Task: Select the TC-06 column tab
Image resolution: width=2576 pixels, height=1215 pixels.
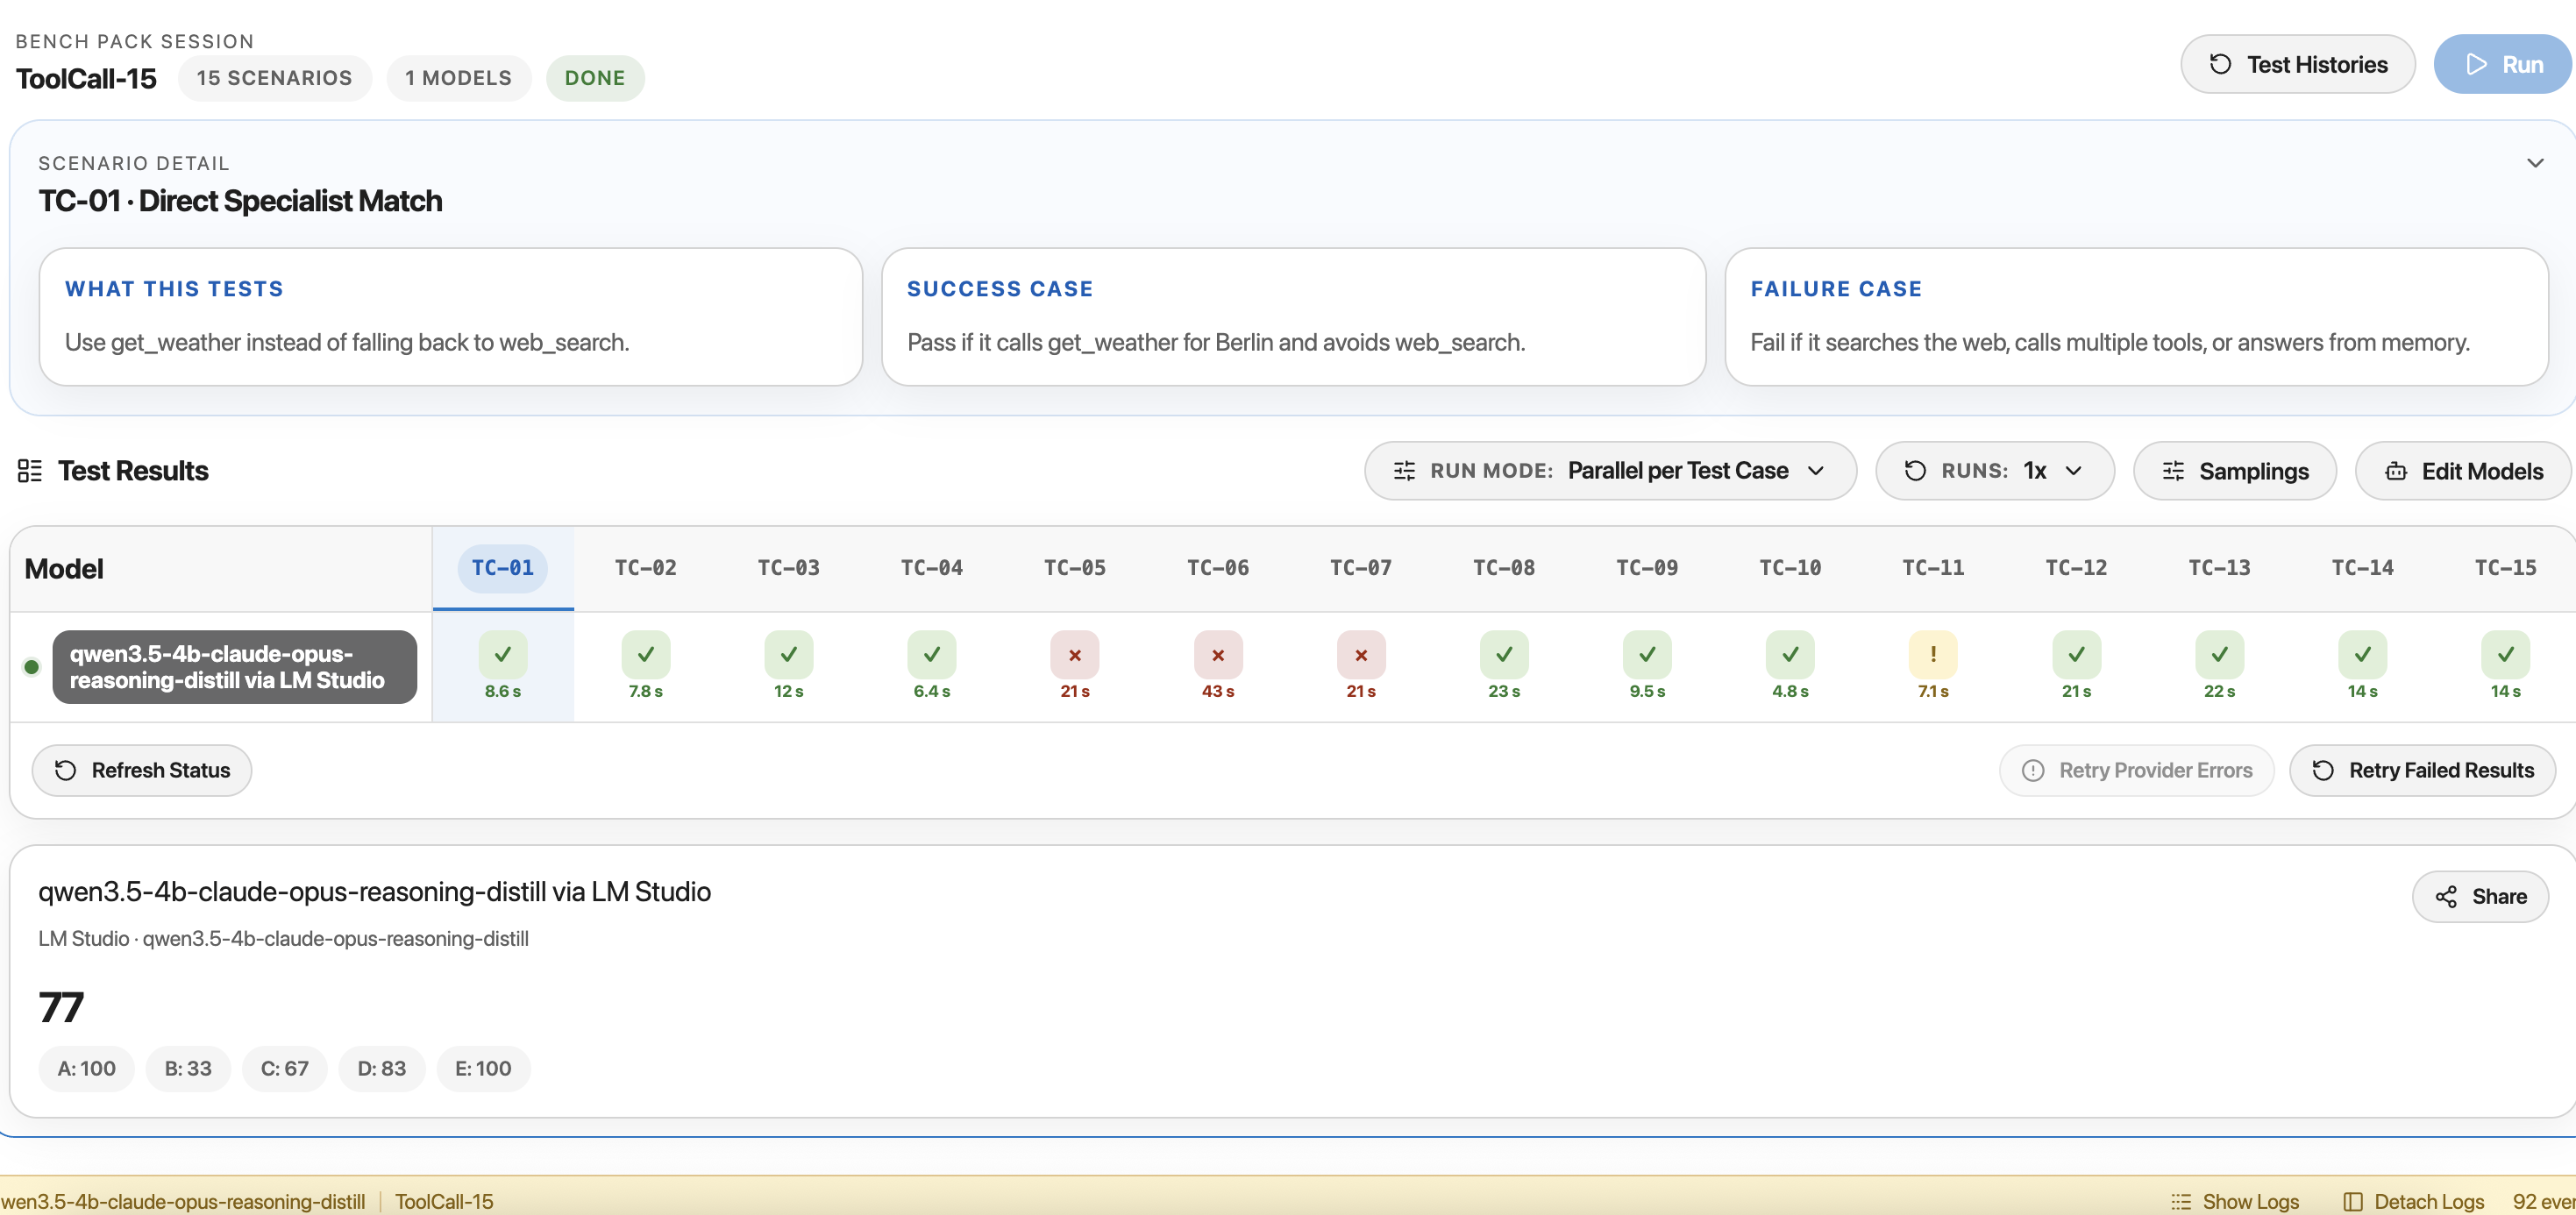Action: point(1218,568)
